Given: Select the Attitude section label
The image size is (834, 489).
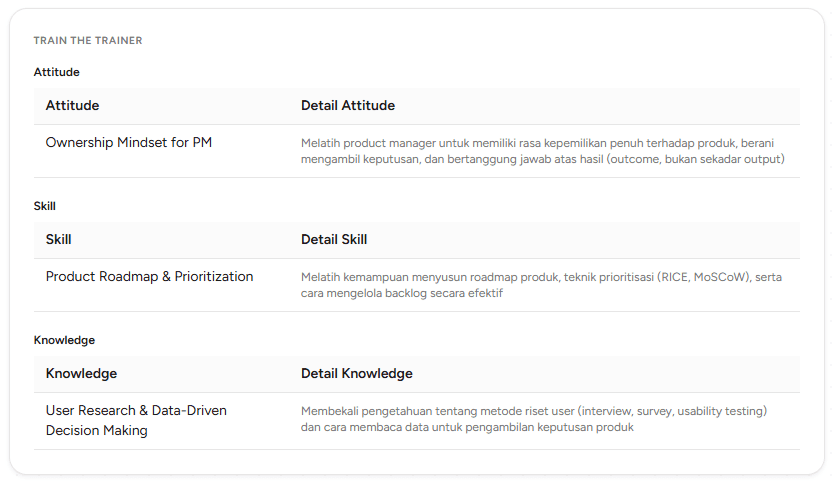Looking at the screenshot, I should 56,72.
